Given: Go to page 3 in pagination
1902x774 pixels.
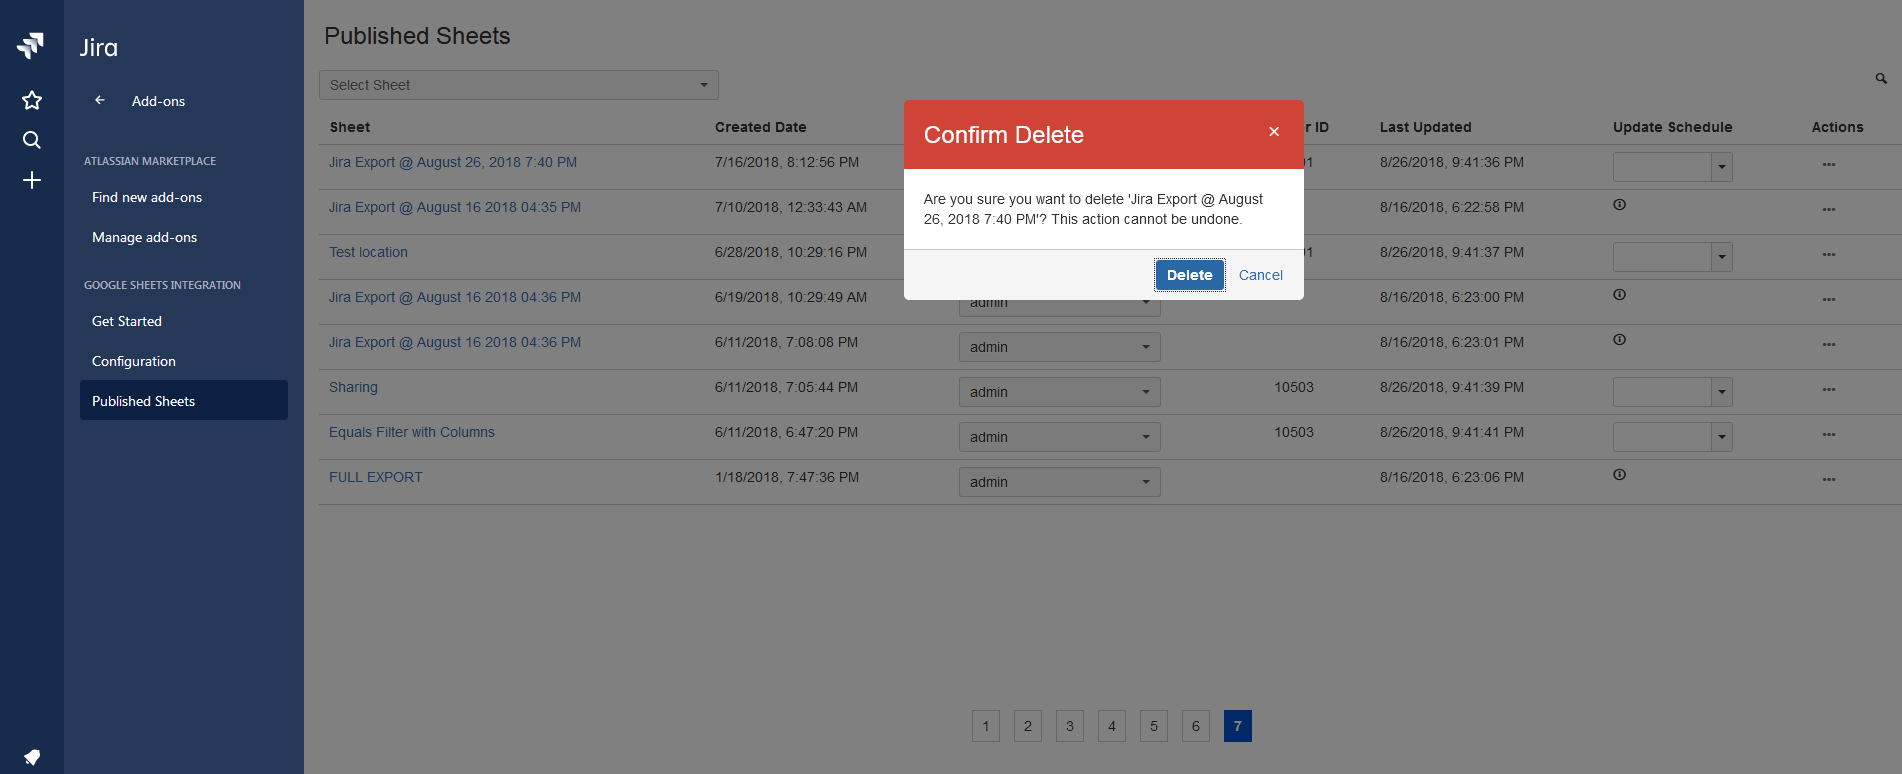Looking at the screenshot, I should tap(1069, 726).
